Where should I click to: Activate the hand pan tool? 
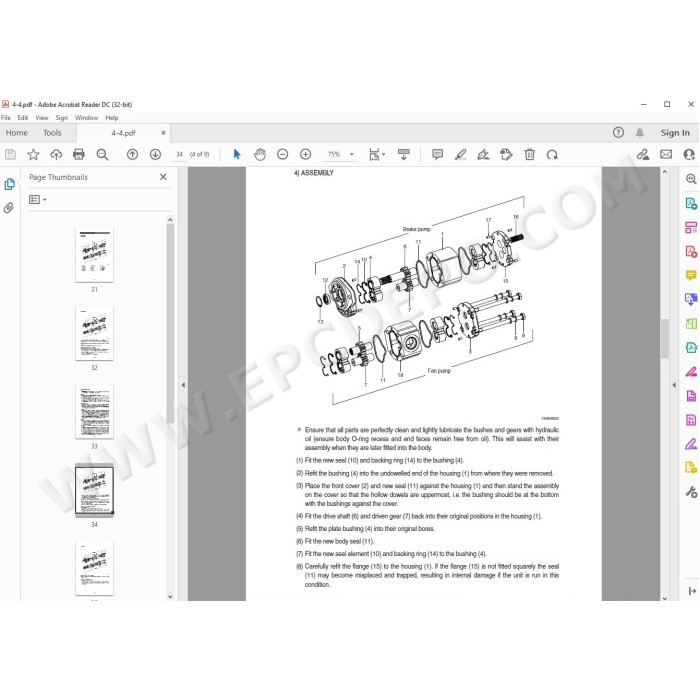(260, 154)
